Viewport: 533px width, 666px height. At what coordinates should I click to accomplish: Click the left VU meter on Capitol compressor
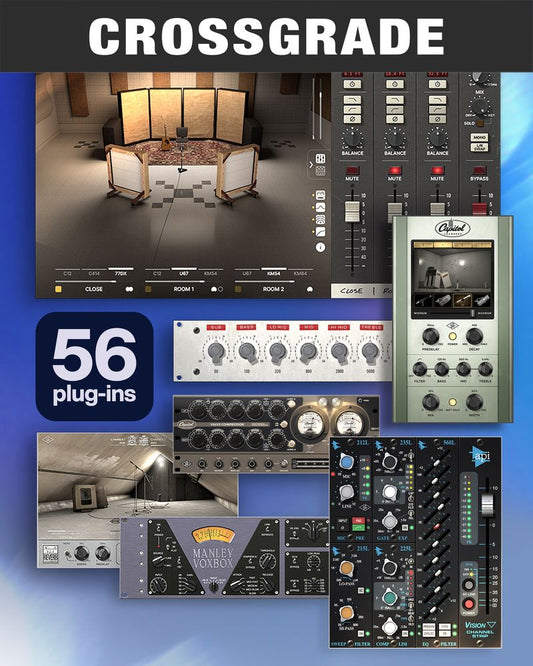coord(309,423)
